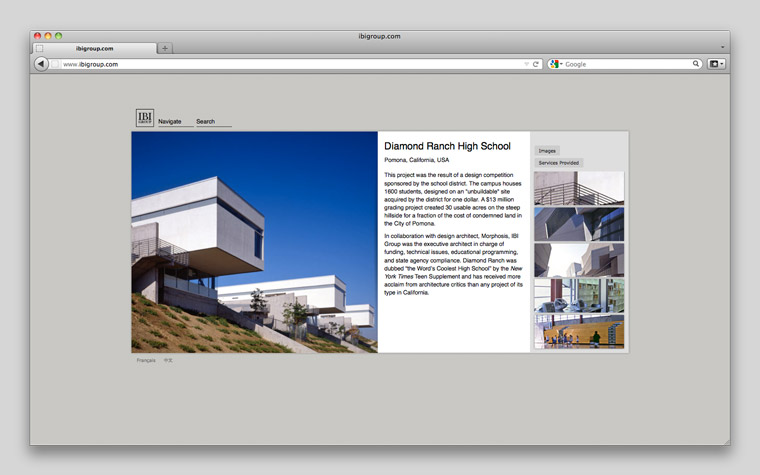
Task: Open the bookmarks toolbar menu button
Action: [x=716, y=64]
